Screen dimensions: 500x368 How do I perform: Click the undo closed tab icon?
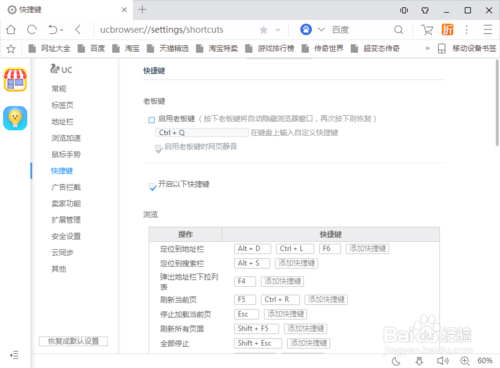(53, 30)
